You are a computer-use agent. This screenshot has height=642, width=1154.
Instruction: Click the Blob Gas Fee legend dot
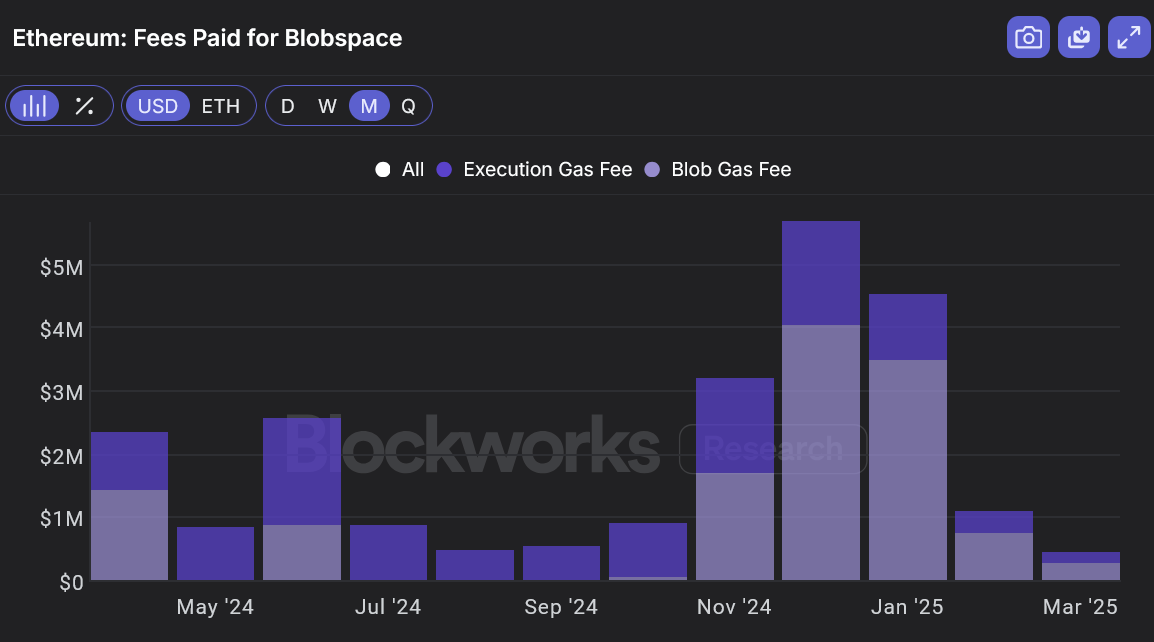(653, 170)
